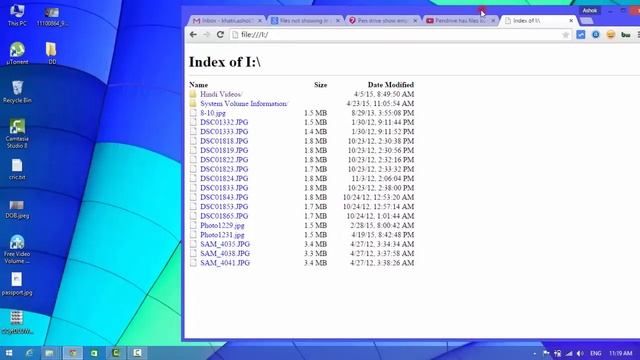Open the yellow smiley extension icon

611,35
